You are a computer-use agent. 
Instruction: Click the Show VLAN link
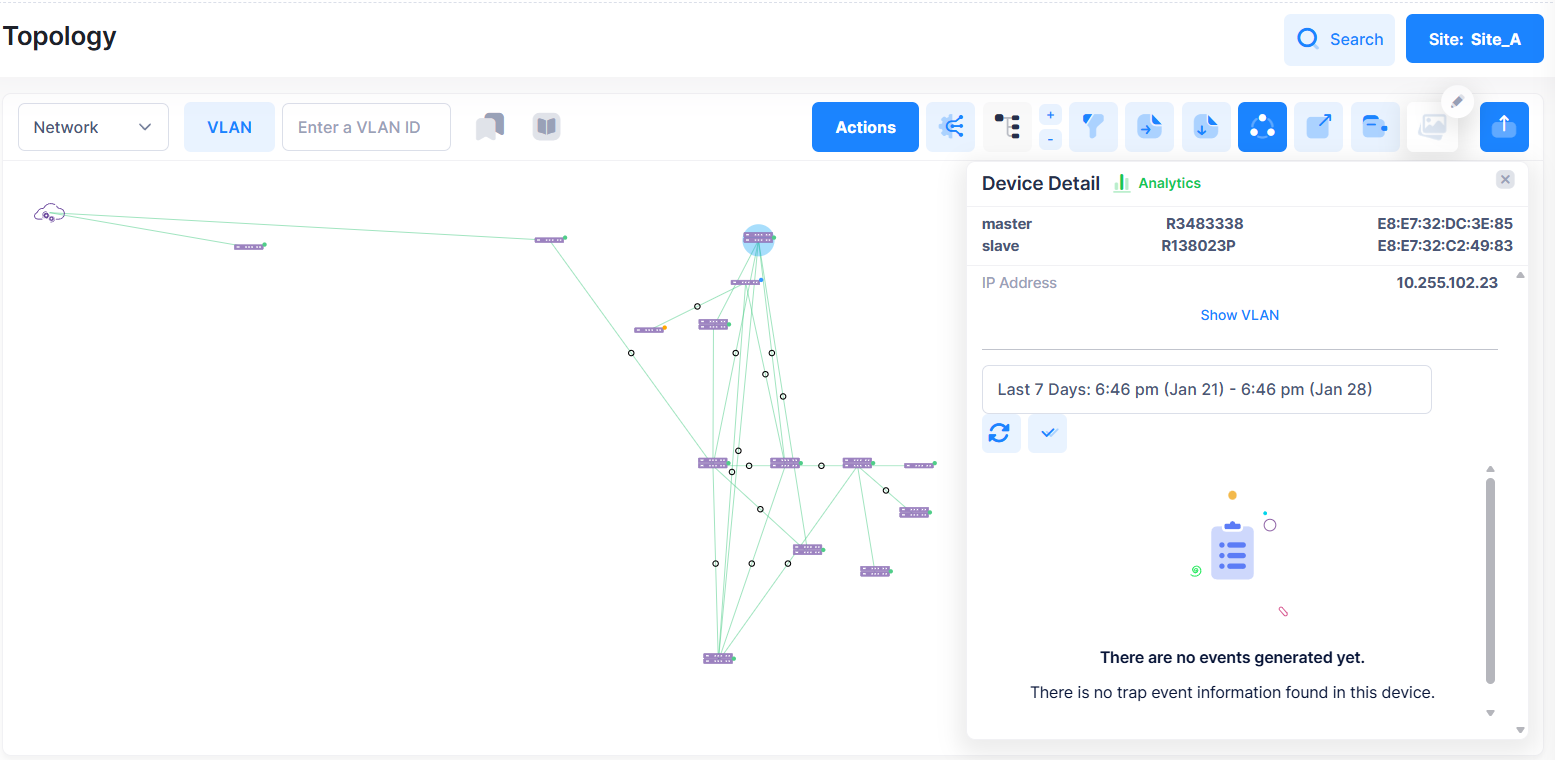pos(1239,315)
